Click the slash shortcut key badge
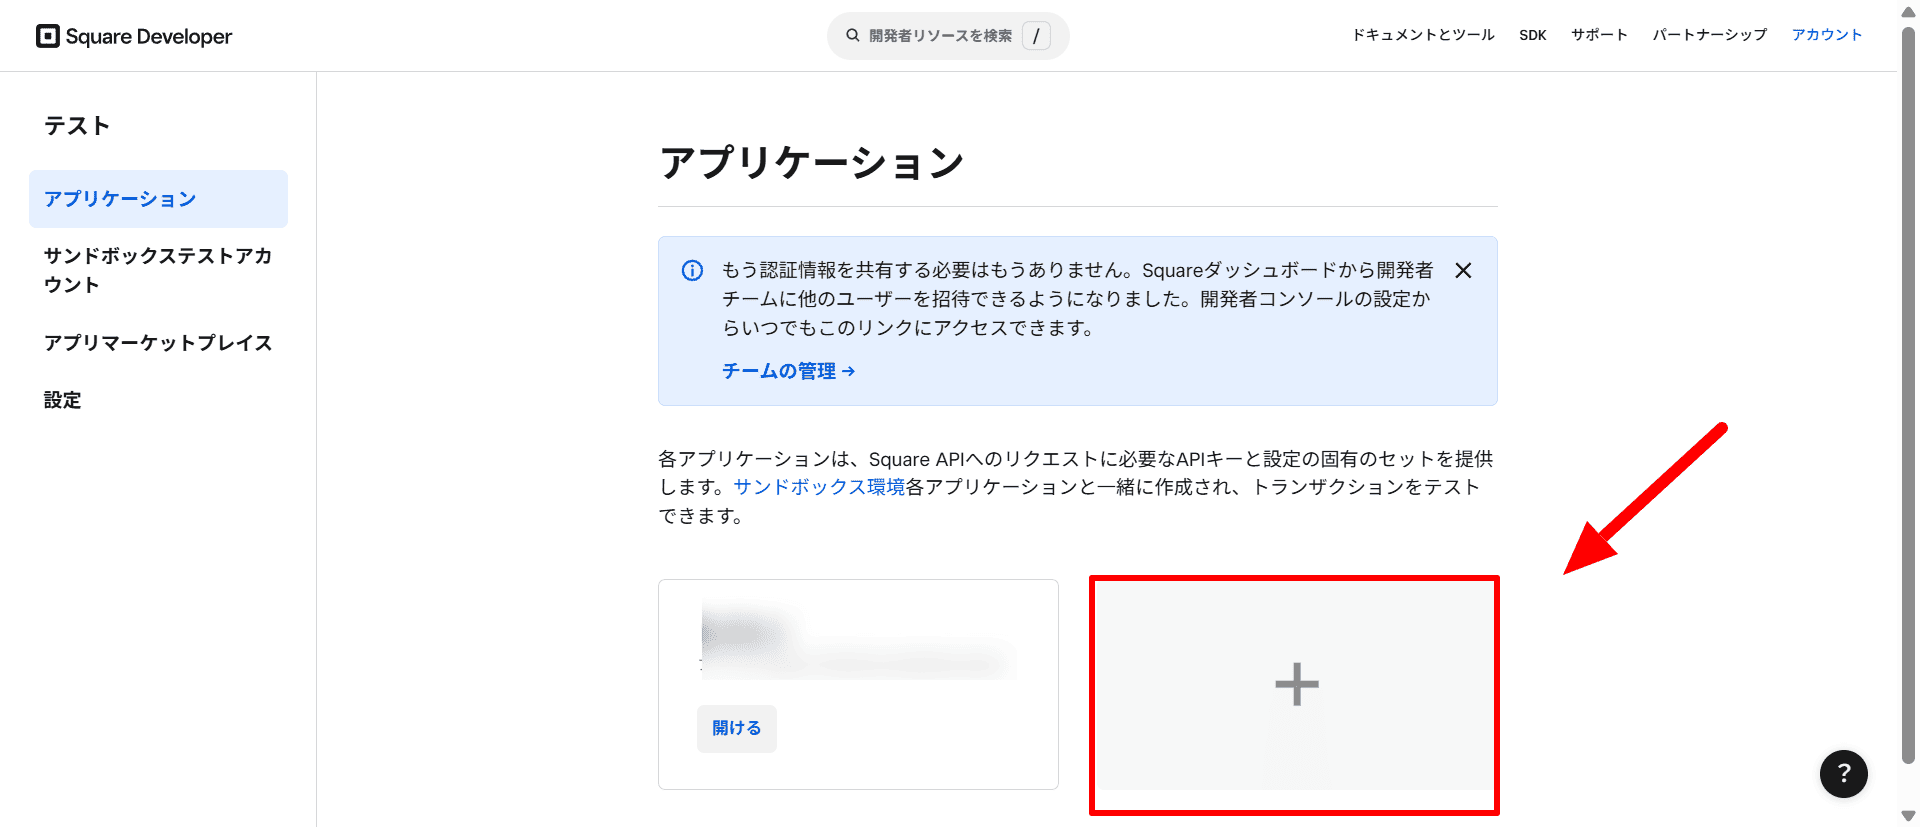 (1036, 36)
